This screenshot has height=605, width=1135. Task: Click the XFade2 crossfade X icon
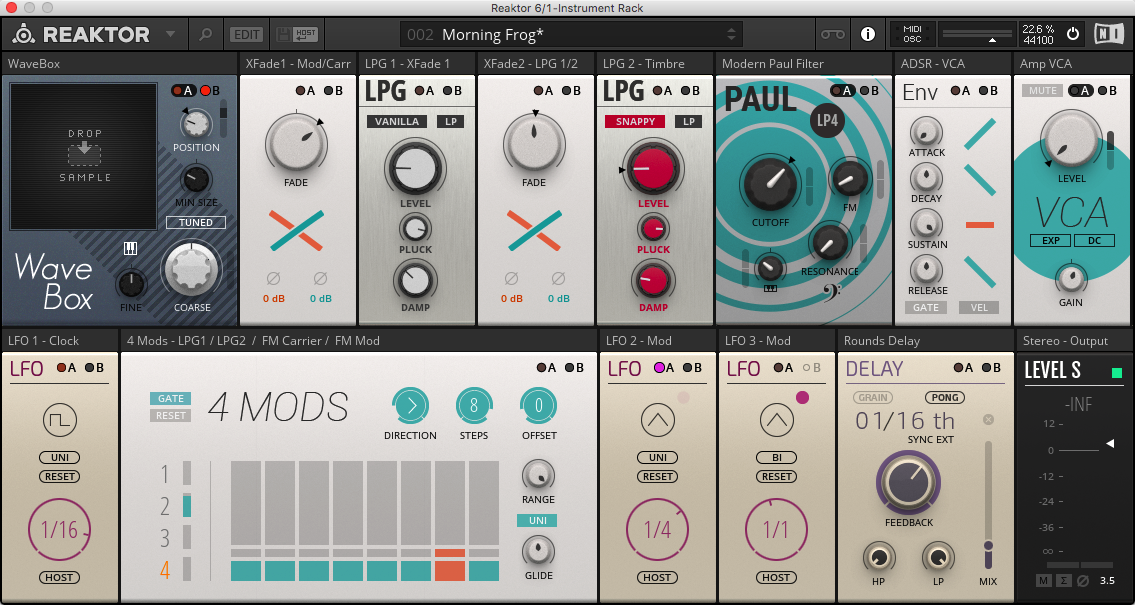pos(533,230)
